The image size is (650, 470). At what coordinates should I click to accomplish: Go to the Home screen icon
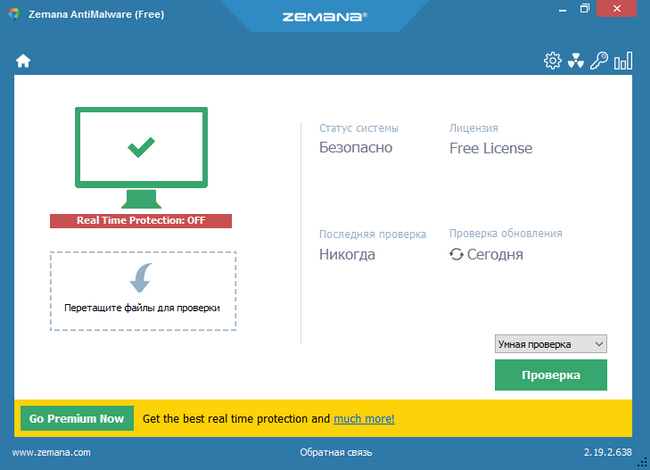pos(23,61)
